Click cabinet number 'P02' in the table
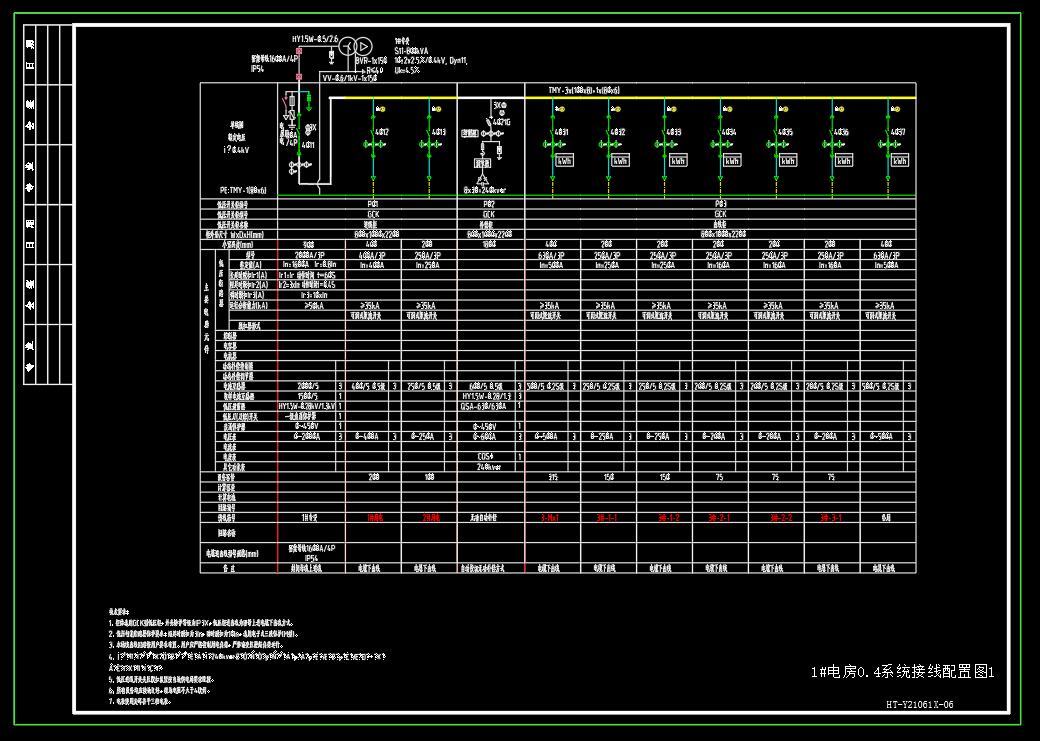This screenshot has height=741, width=1040. click(489, 204)
